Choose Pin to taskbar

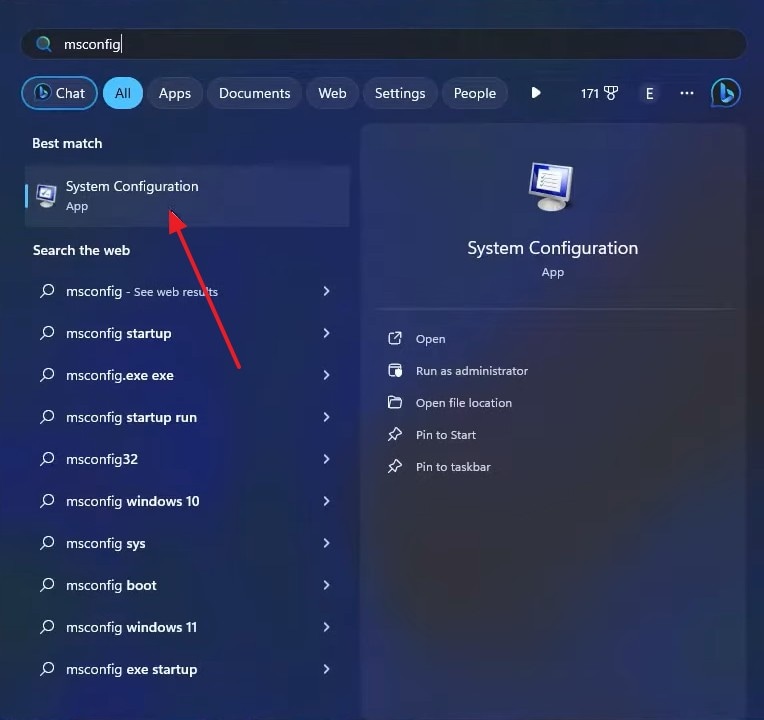click(453, 467)
